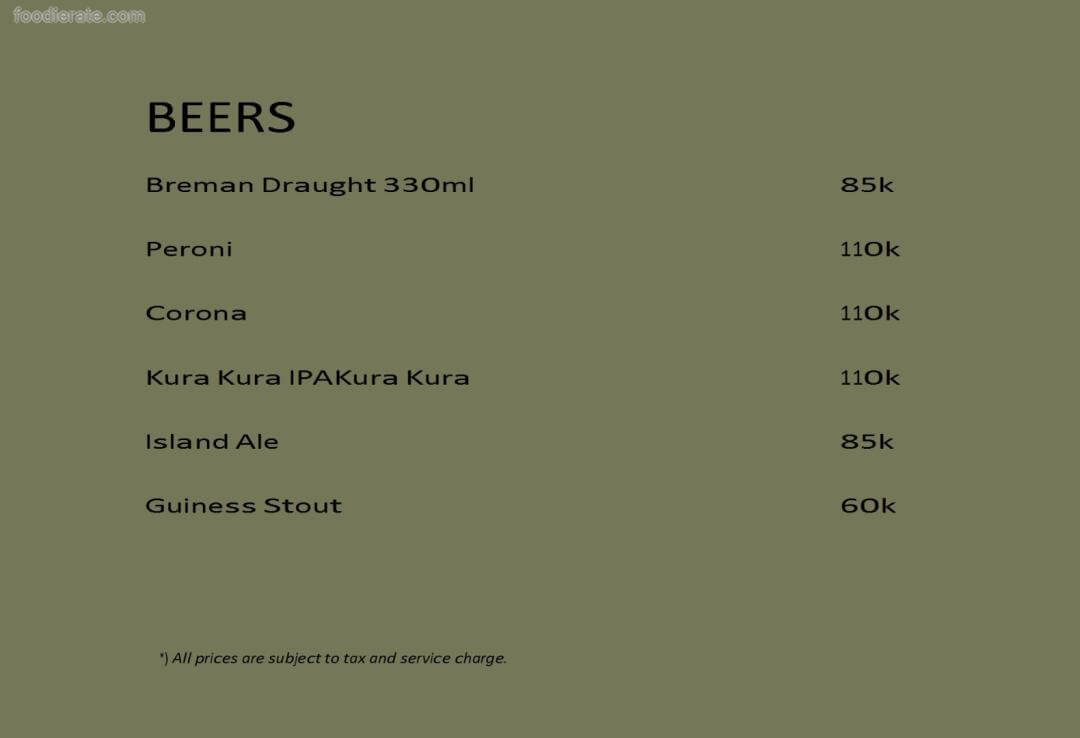
Task: Pick the Island Ale entry
Action: pos(212,442)
